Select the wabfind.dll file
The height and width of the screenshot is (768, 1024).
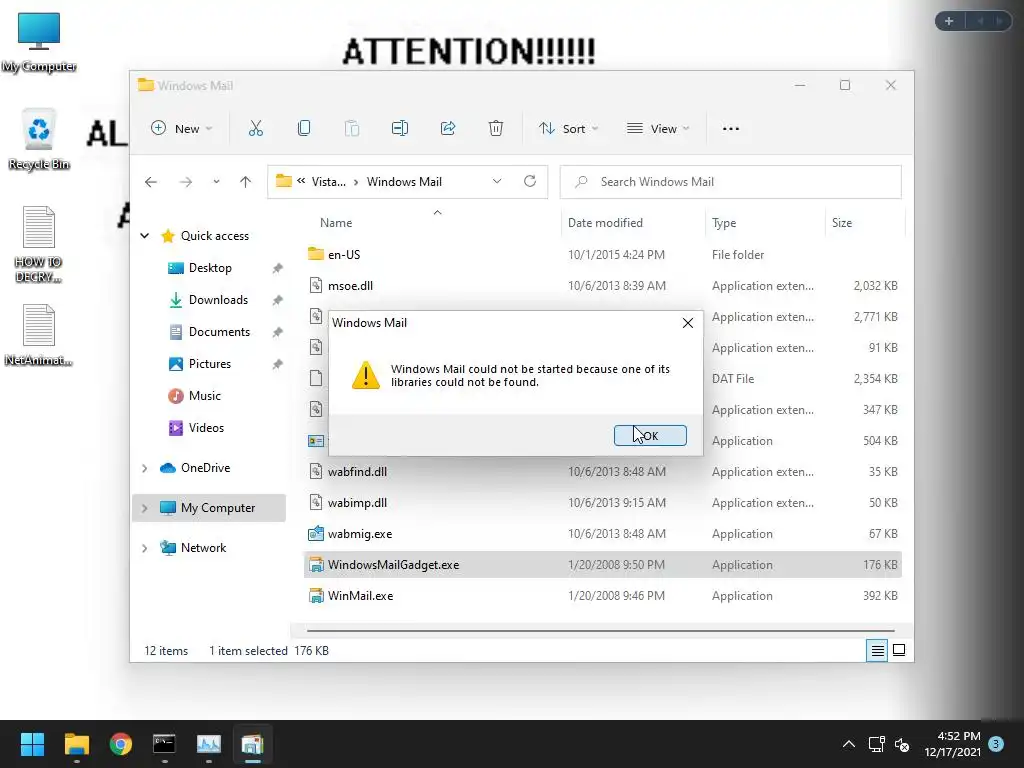tap(357, 472)
